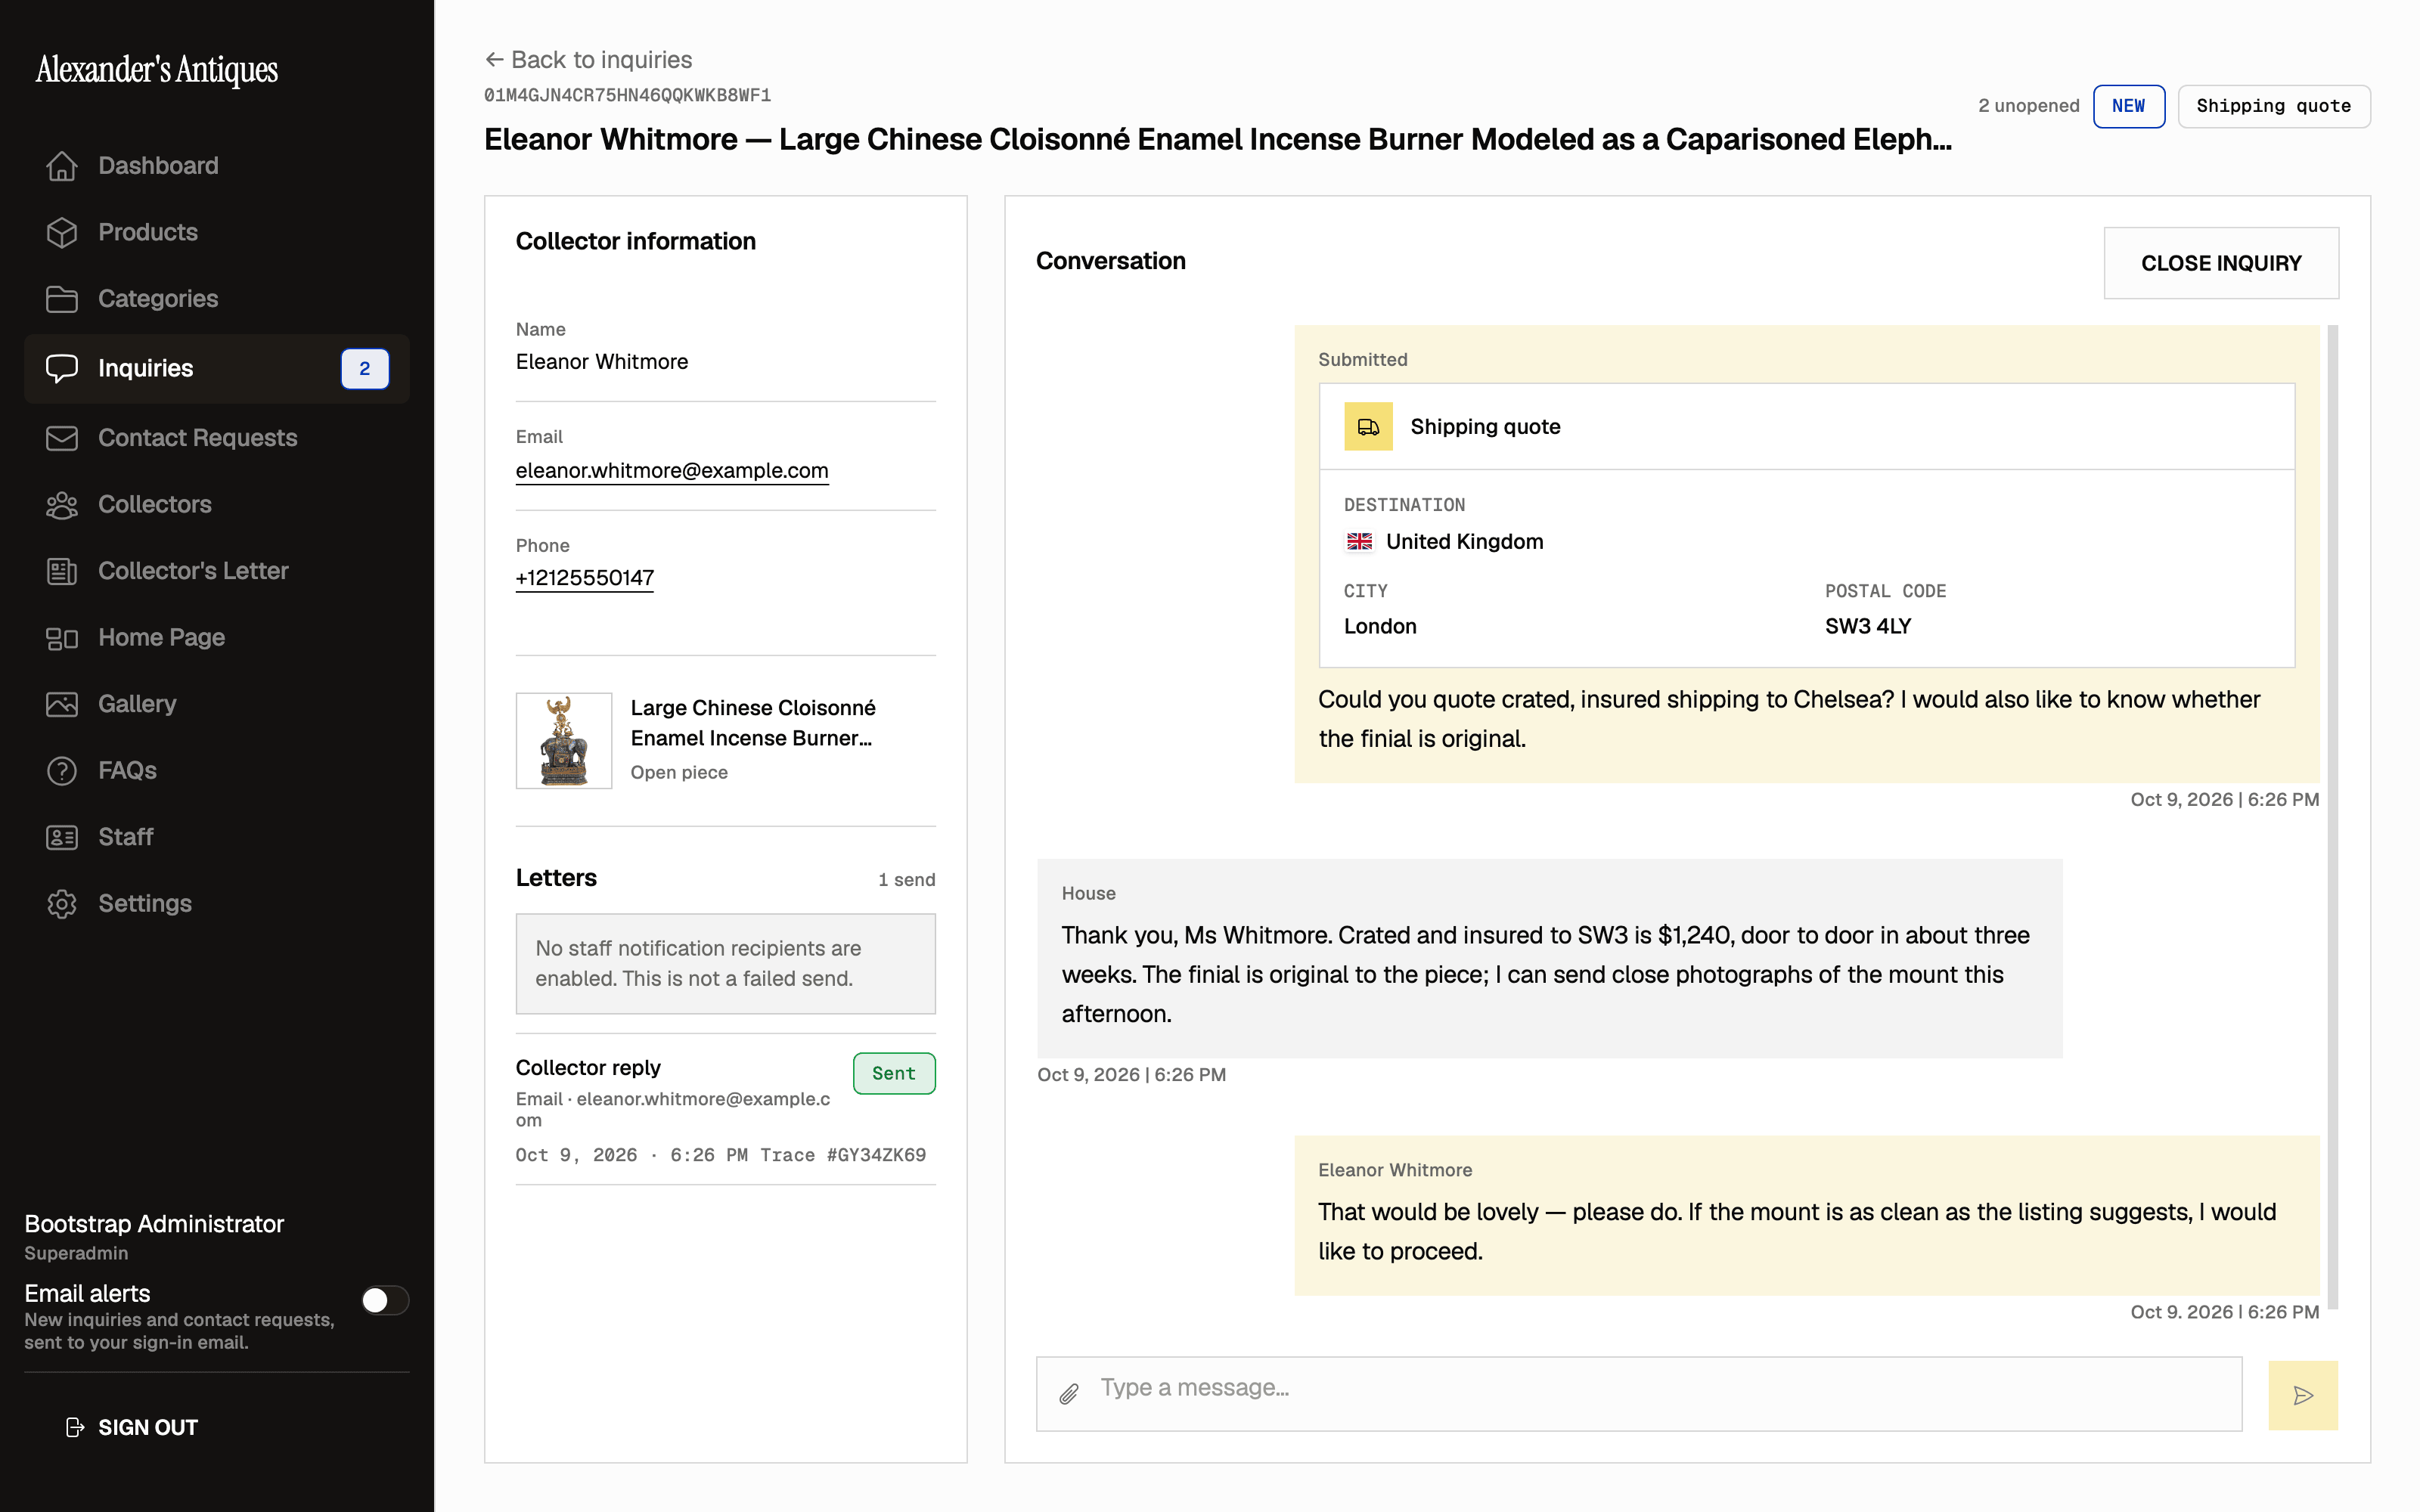
Task: Navigate to Home Page section
Action: pos(217,638)
